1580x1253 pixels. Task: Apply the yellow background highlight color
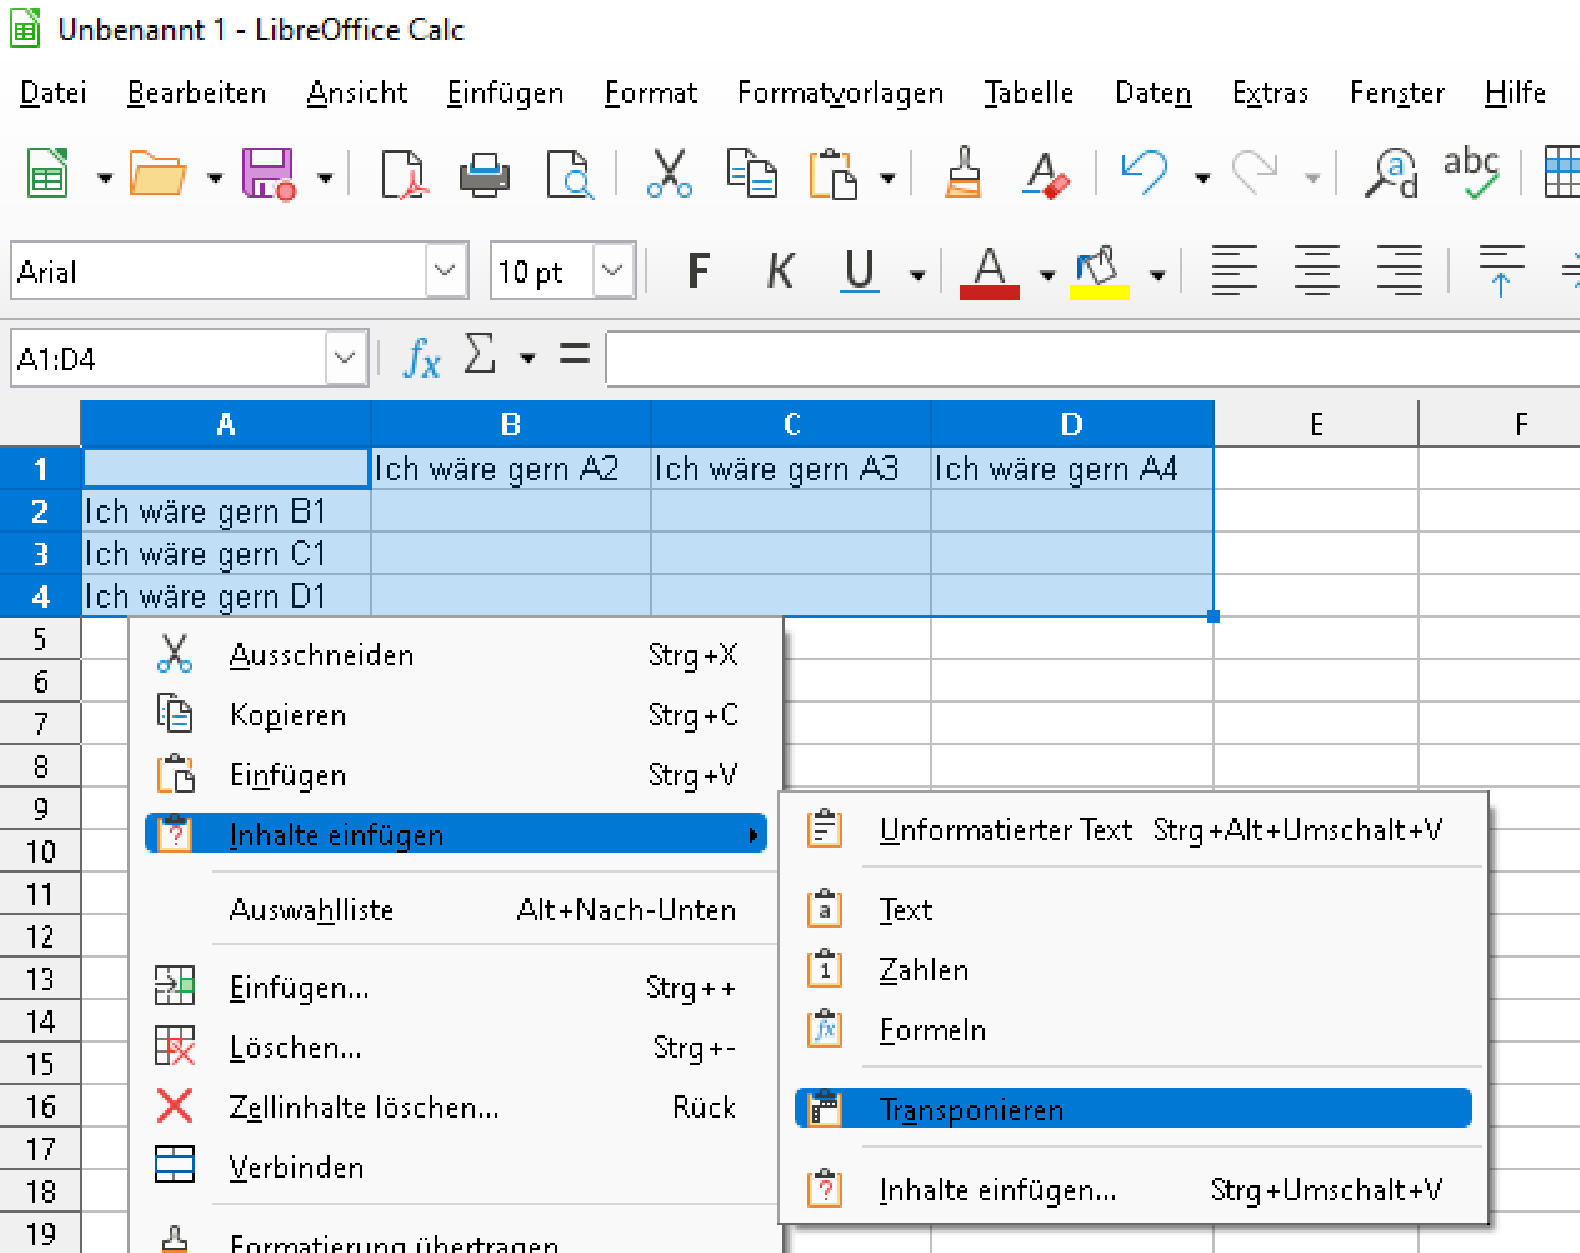pos(1098,271)
